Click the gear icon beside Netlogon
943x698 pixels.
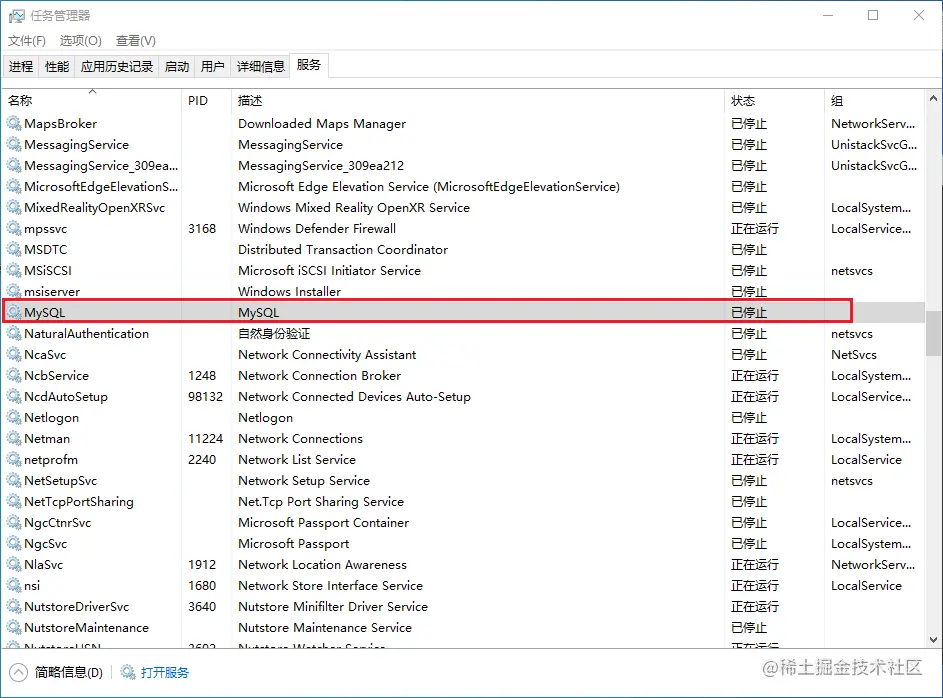point(14,417)
